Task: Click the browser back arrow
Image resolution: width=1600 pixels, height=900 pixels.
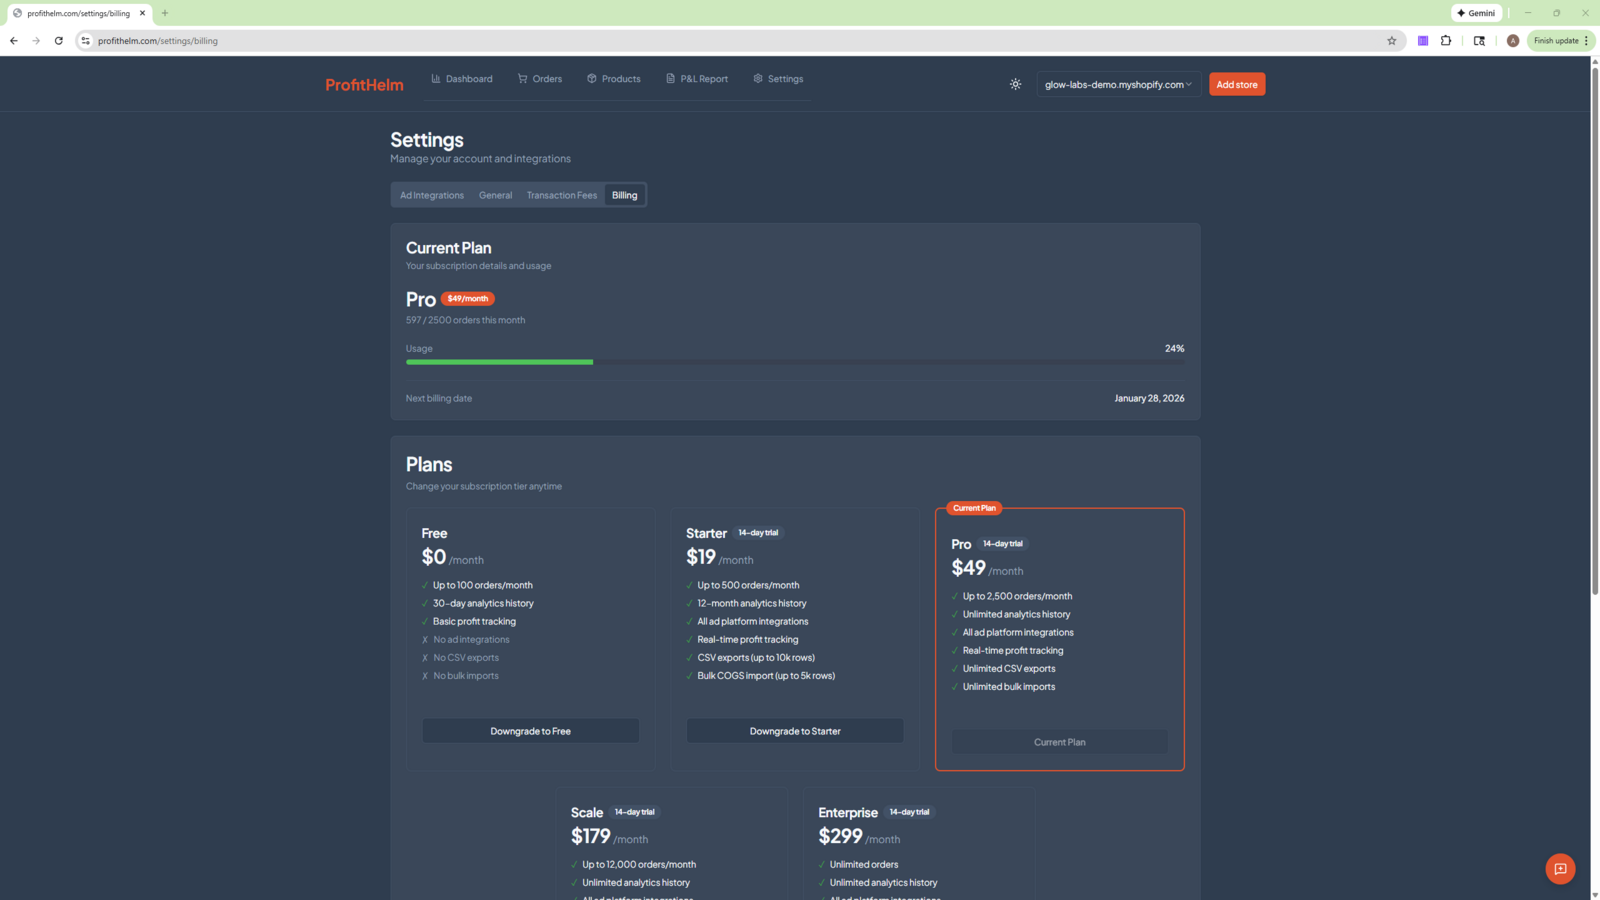Action: click(14, 41)
